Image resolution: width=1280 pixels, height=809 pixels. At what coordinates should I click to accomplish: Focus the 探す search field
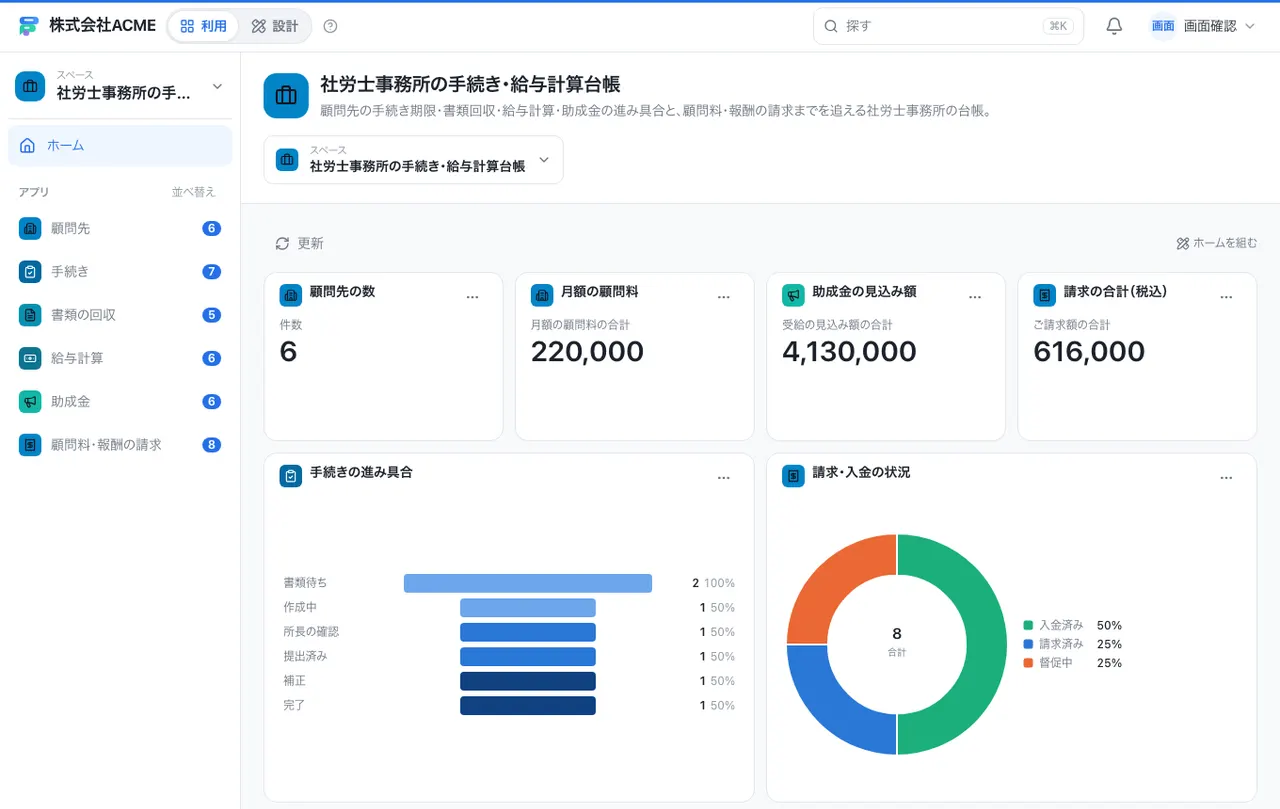coord(948,26)
